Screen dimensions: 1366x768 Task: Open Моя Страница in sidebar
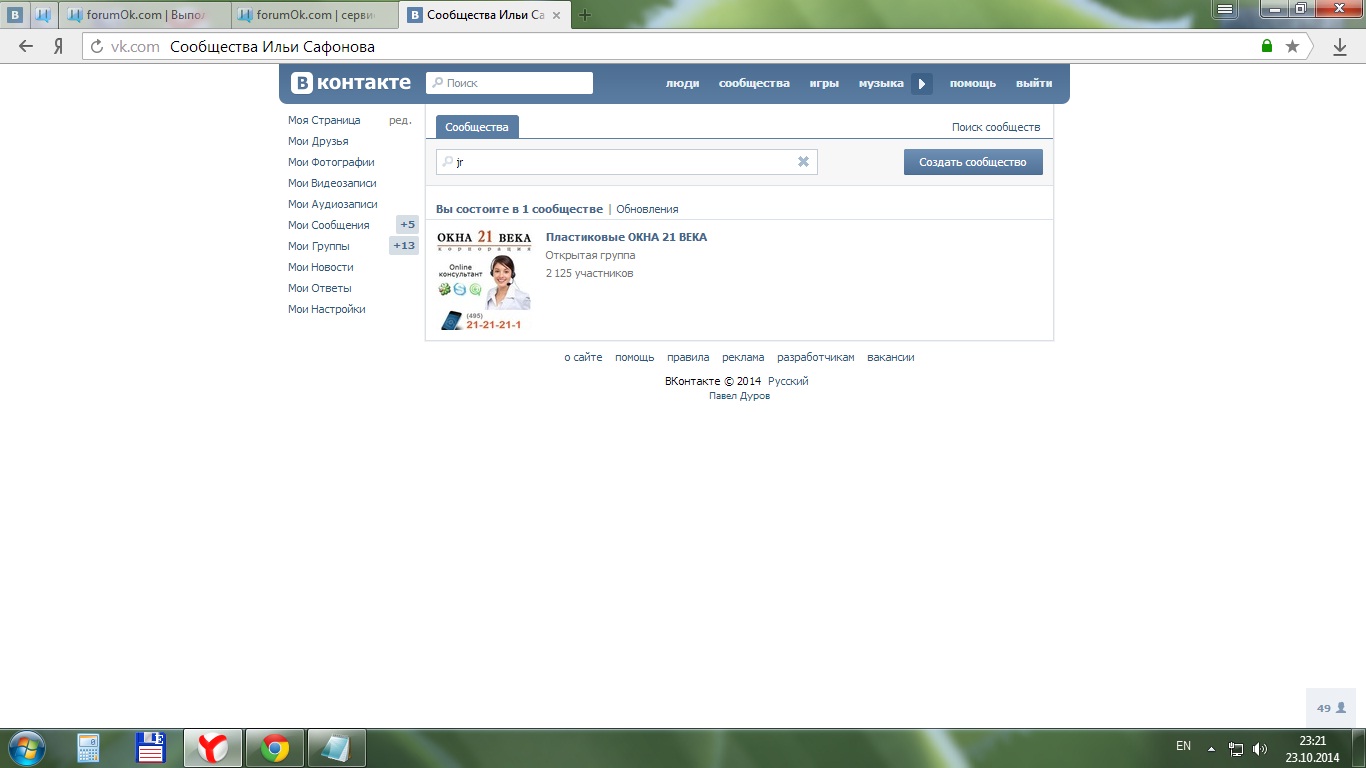coord(324,120)
